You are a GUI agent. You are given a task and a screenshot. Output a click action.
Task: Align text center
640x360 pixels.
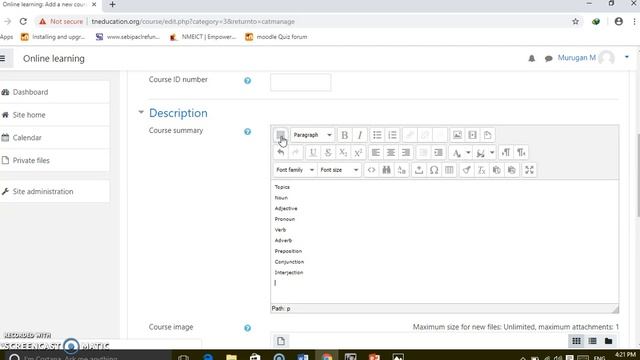coord(391,153)
